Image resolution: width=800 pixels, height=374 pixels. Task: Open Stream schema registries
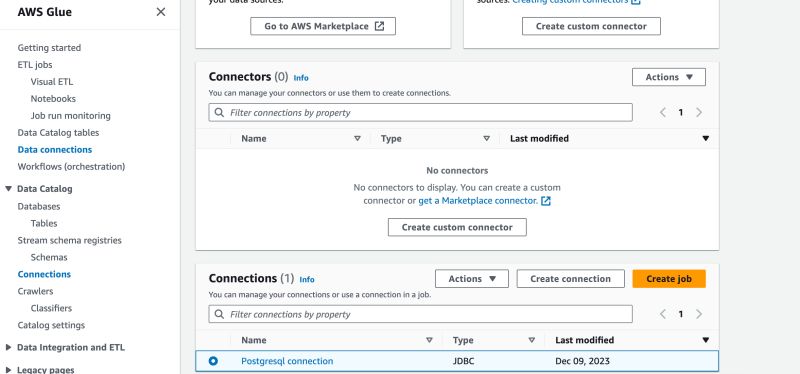tap(69, 240)
